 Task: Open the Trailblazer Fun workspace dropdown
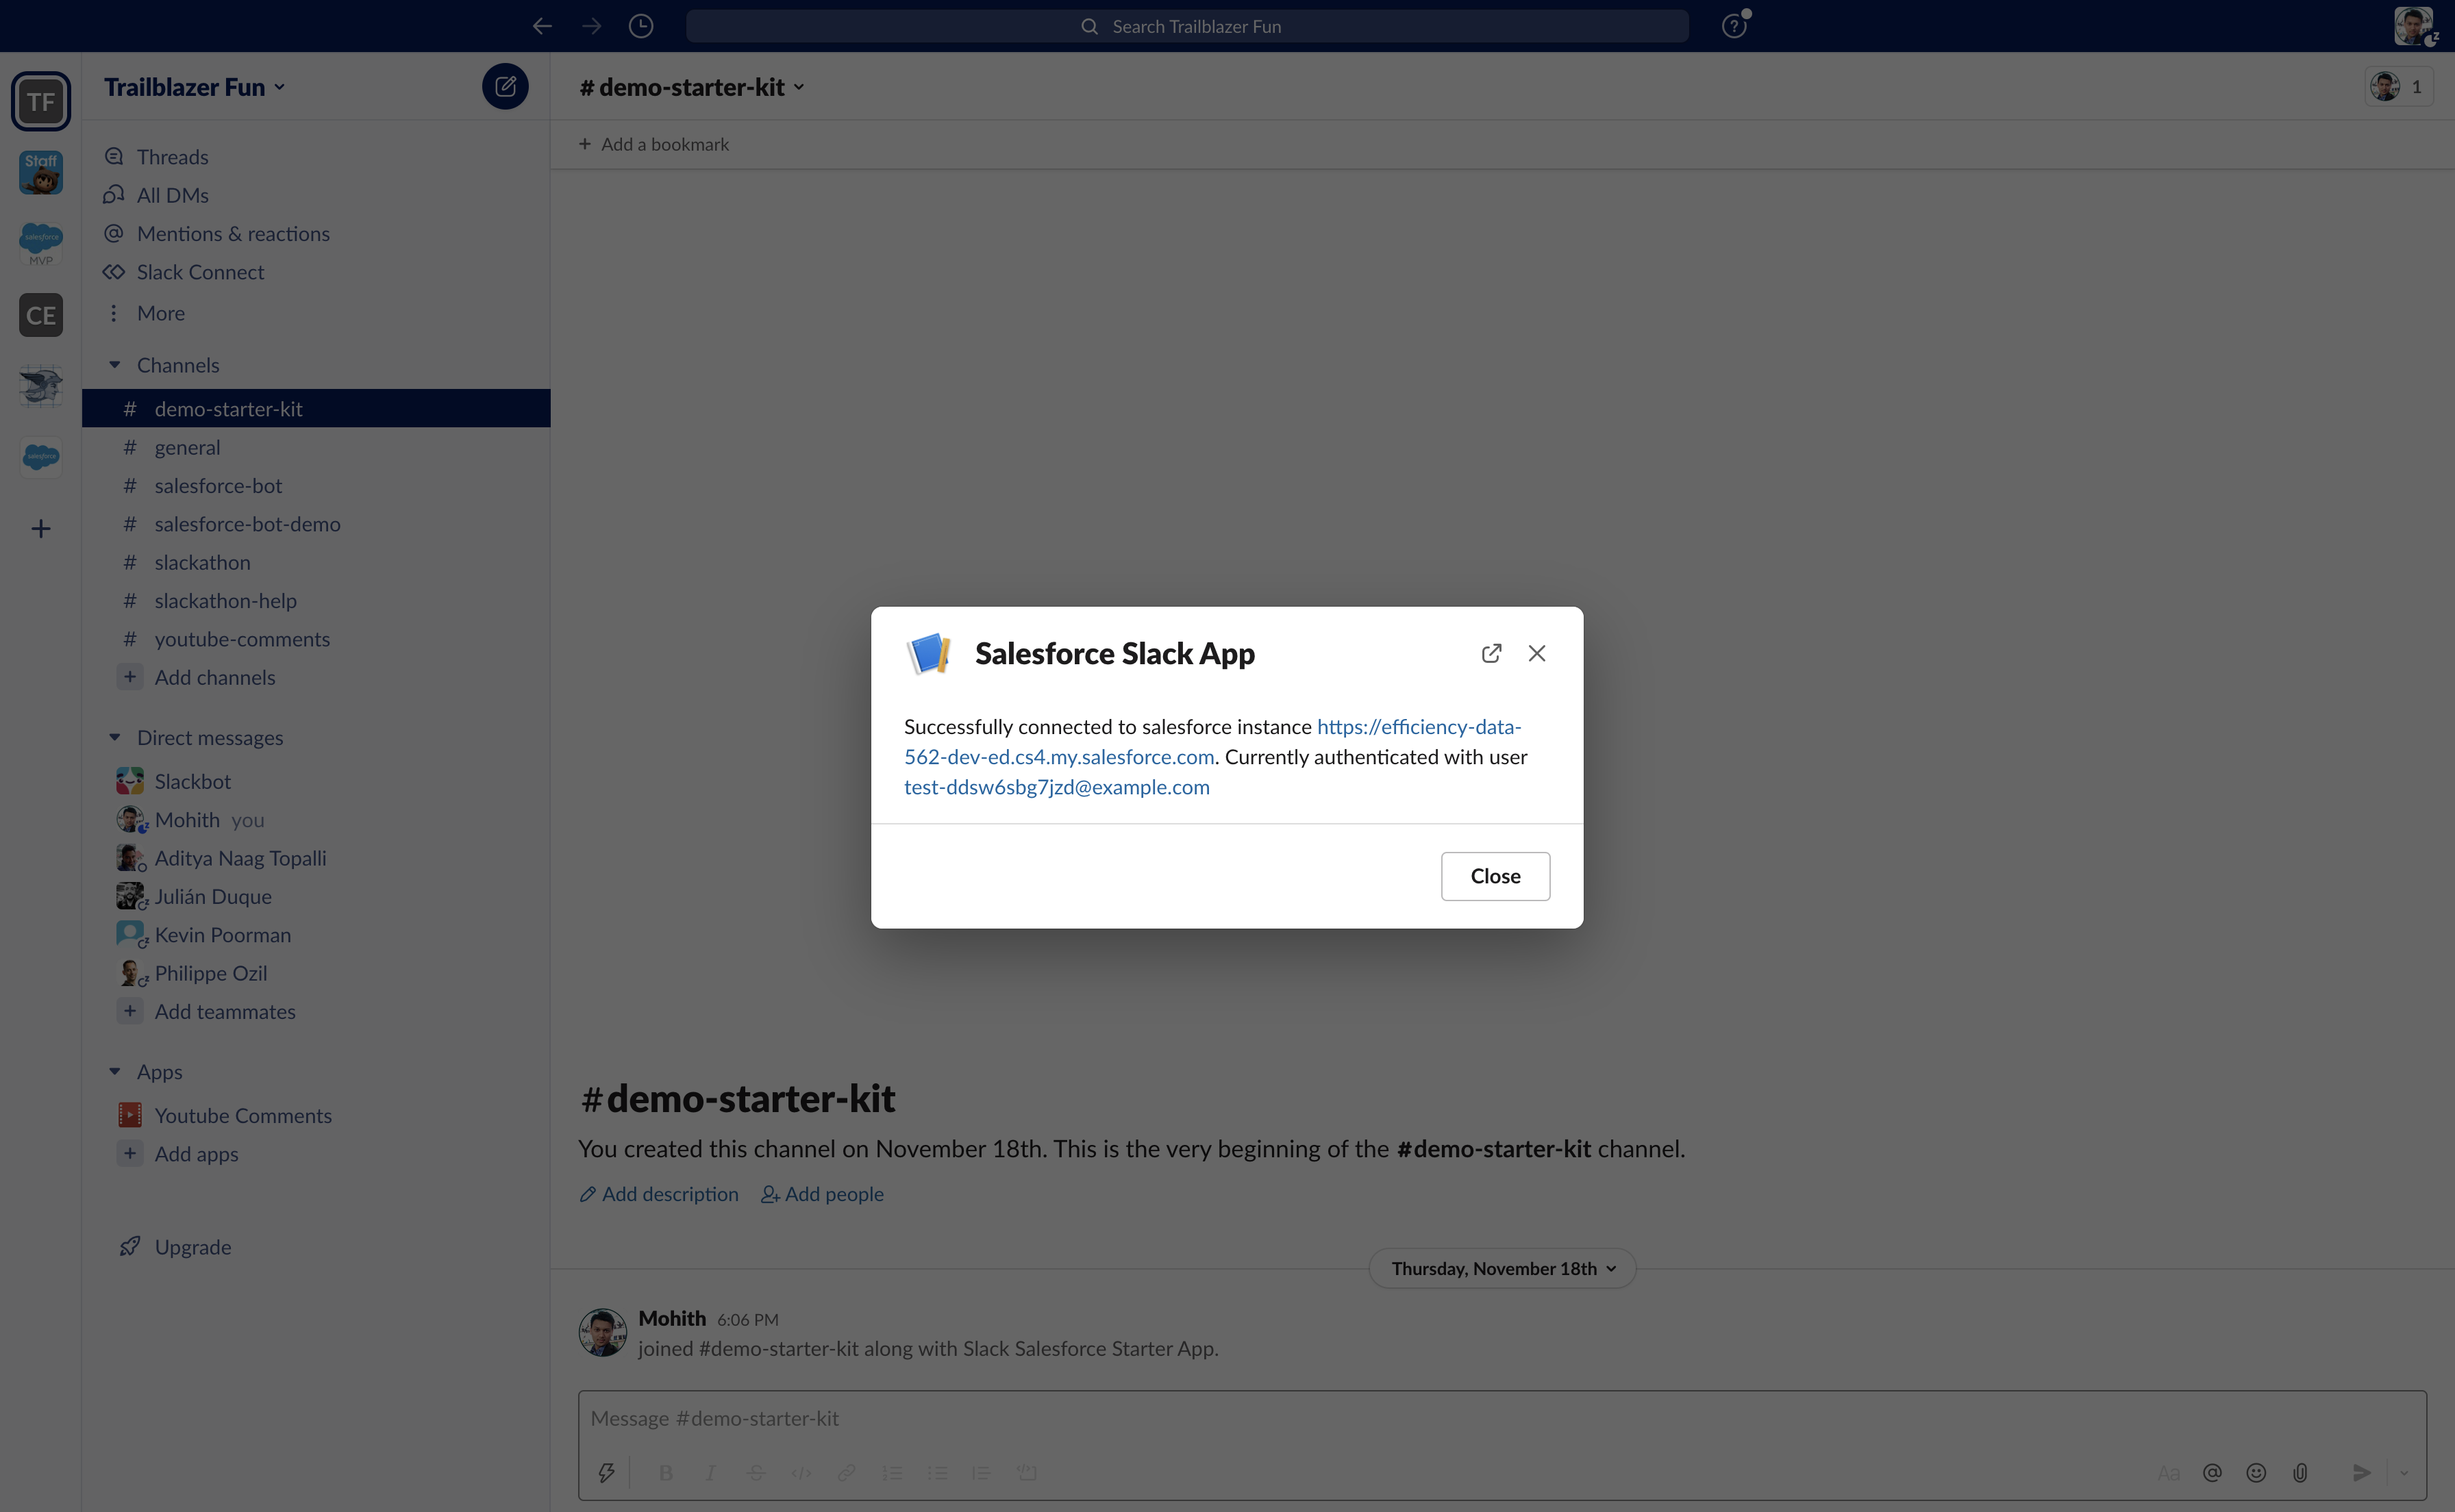click(x=195, y=87)
